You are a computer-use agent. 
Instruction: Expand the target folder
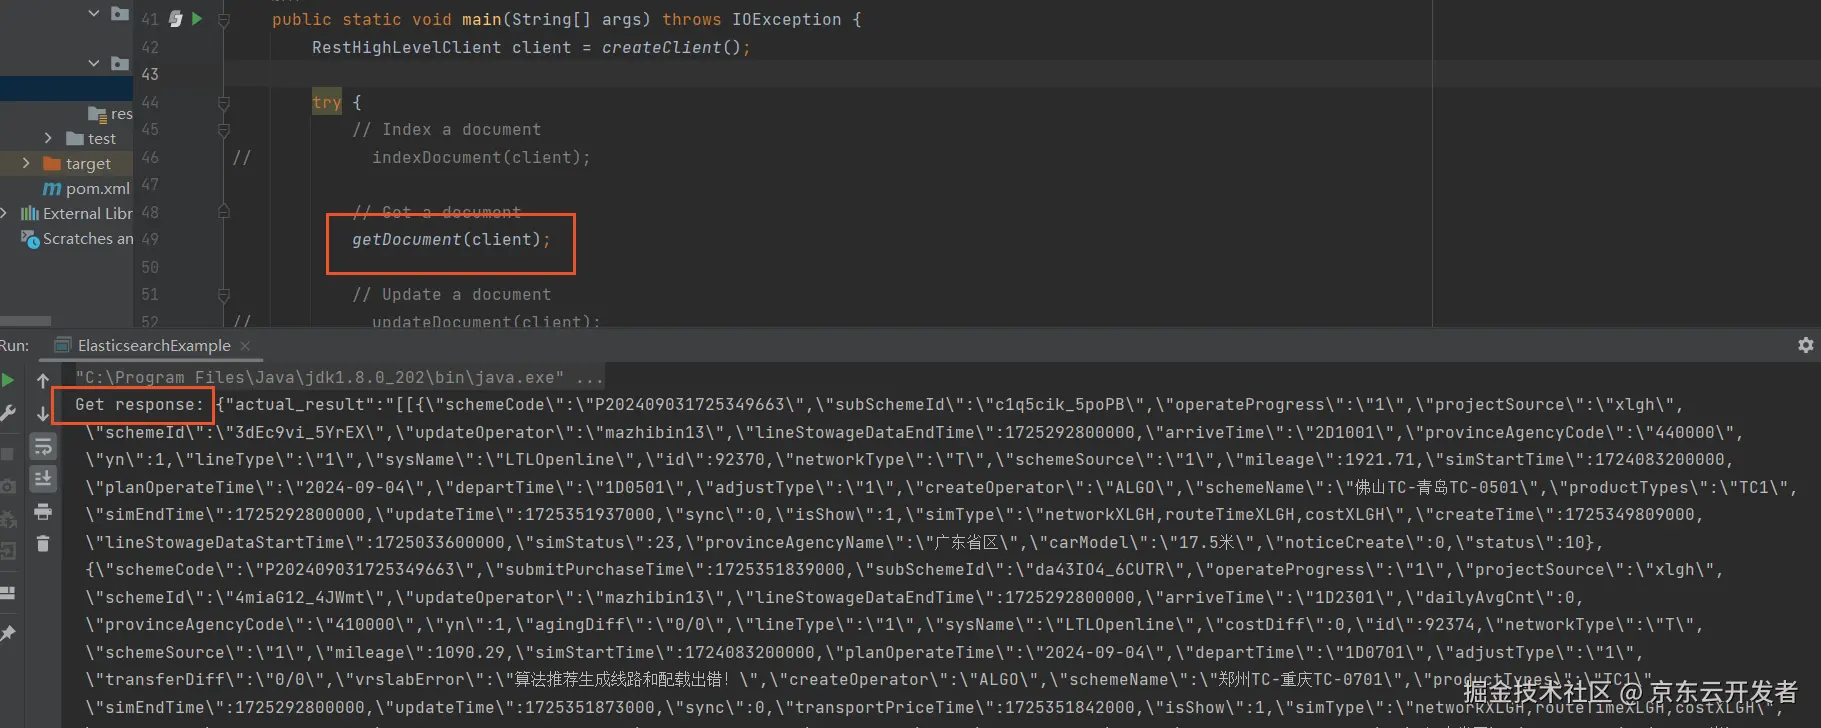tap(26, 162)
